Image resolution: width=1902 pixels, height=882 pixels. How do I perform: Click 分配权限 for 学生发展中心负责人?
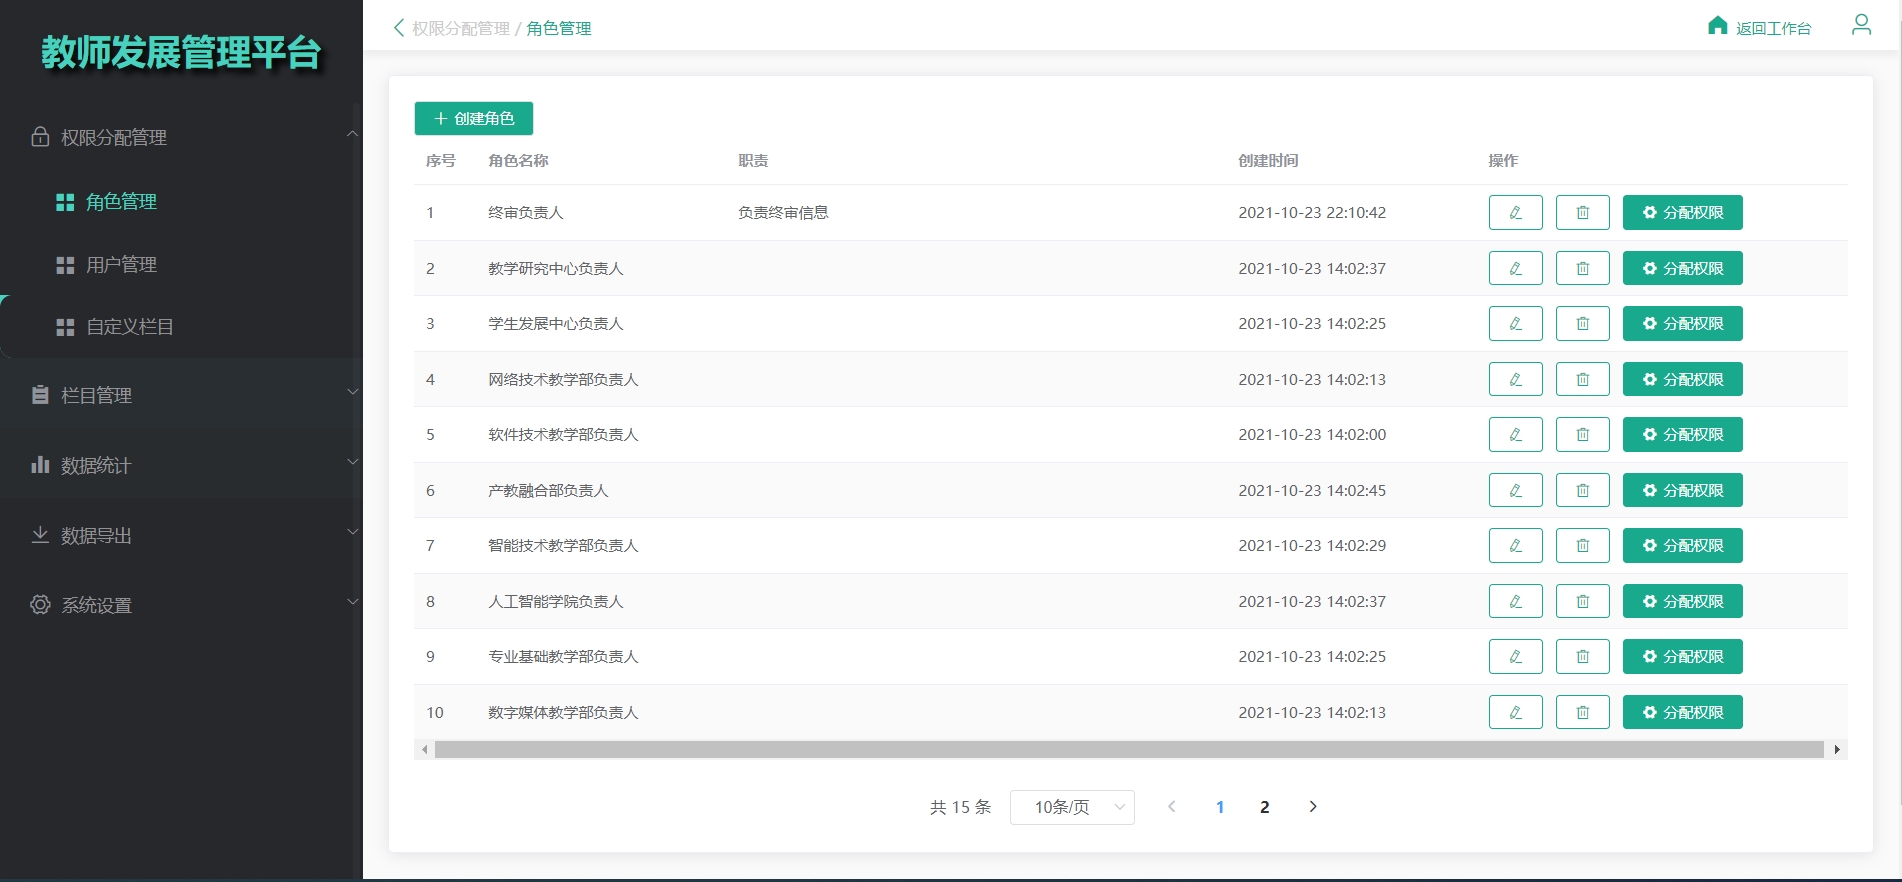pyautogui.click(x=1682, y=324)
